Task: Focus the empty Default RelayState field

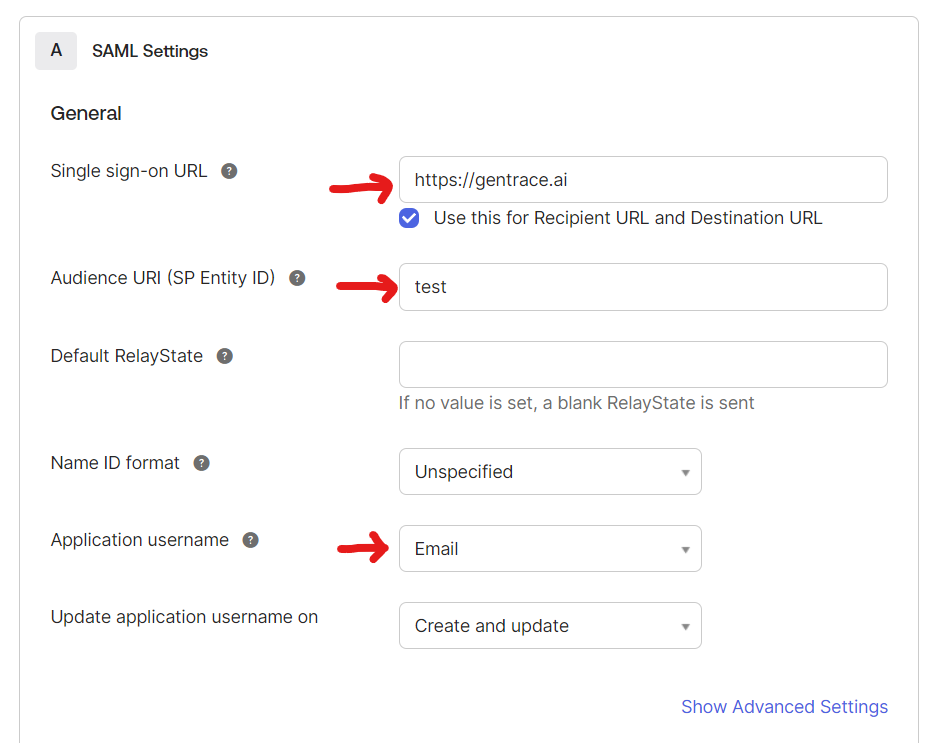Action: [643, 364]
